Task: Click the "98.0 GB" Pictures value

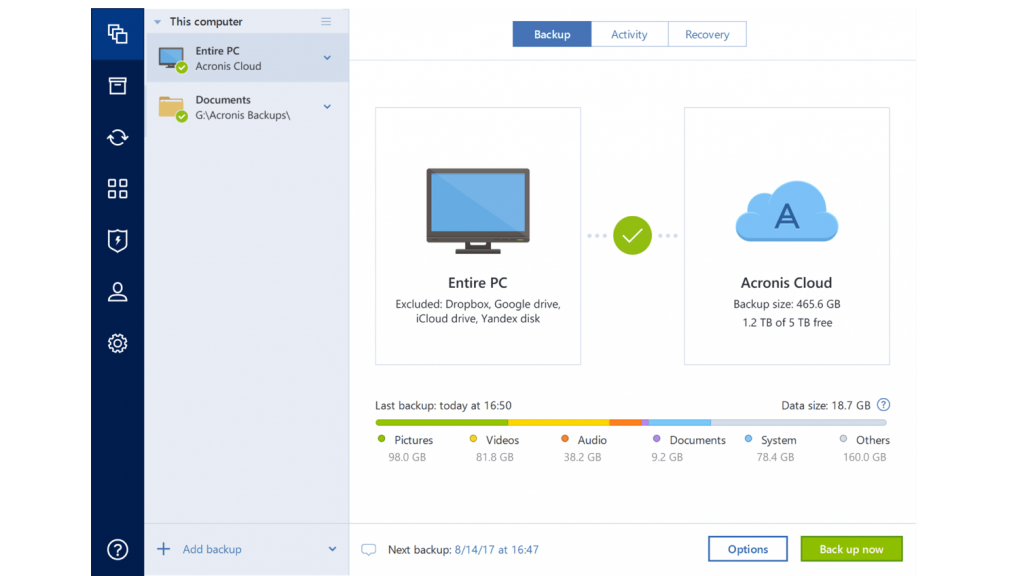Action: click(407, 457)
